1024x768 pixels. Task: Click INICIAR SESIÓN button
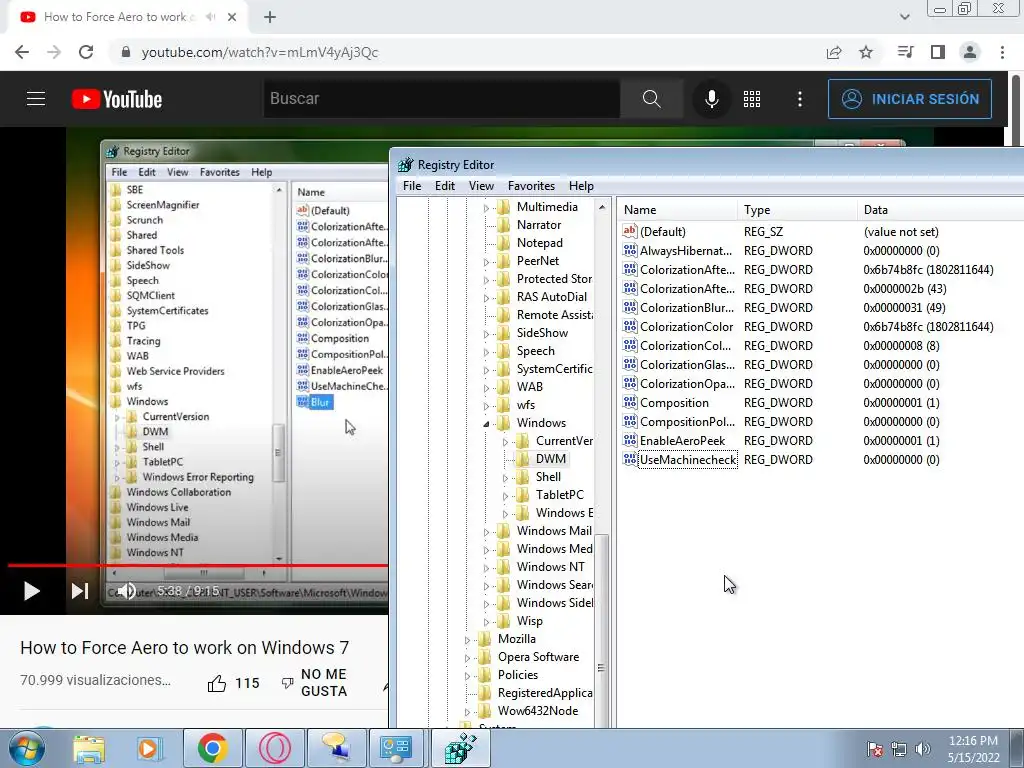point(910,99)
